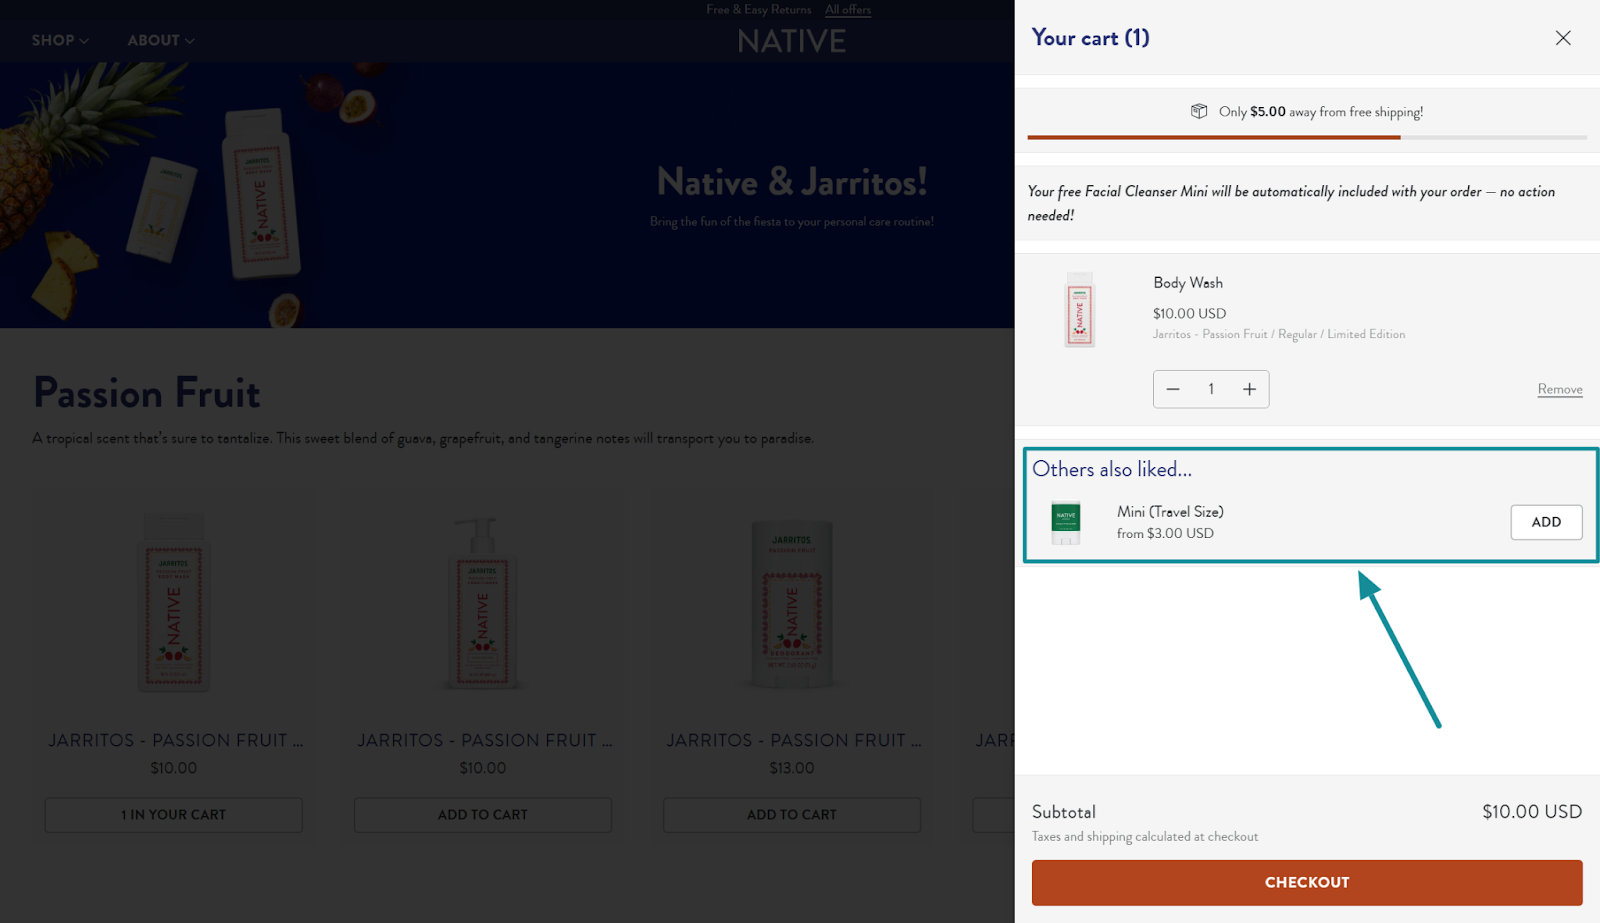
Task: Add second Jarritos Passion Fruit item to cart
Action: (x=482, y=815)
